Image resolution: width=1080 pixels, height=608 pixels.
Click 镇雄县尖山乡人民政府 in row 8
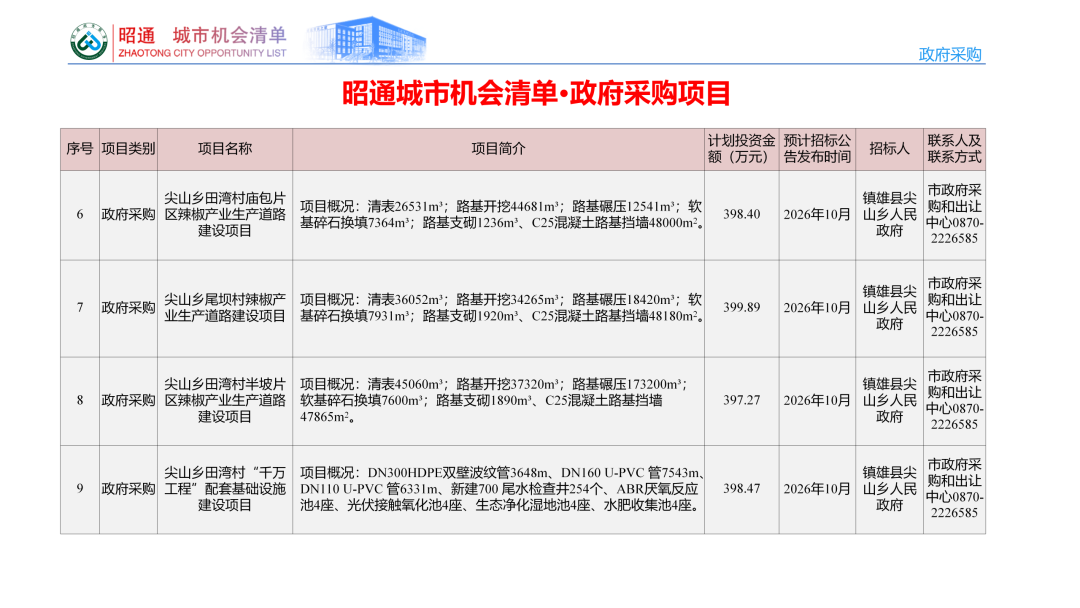click(x=889, y=401)
